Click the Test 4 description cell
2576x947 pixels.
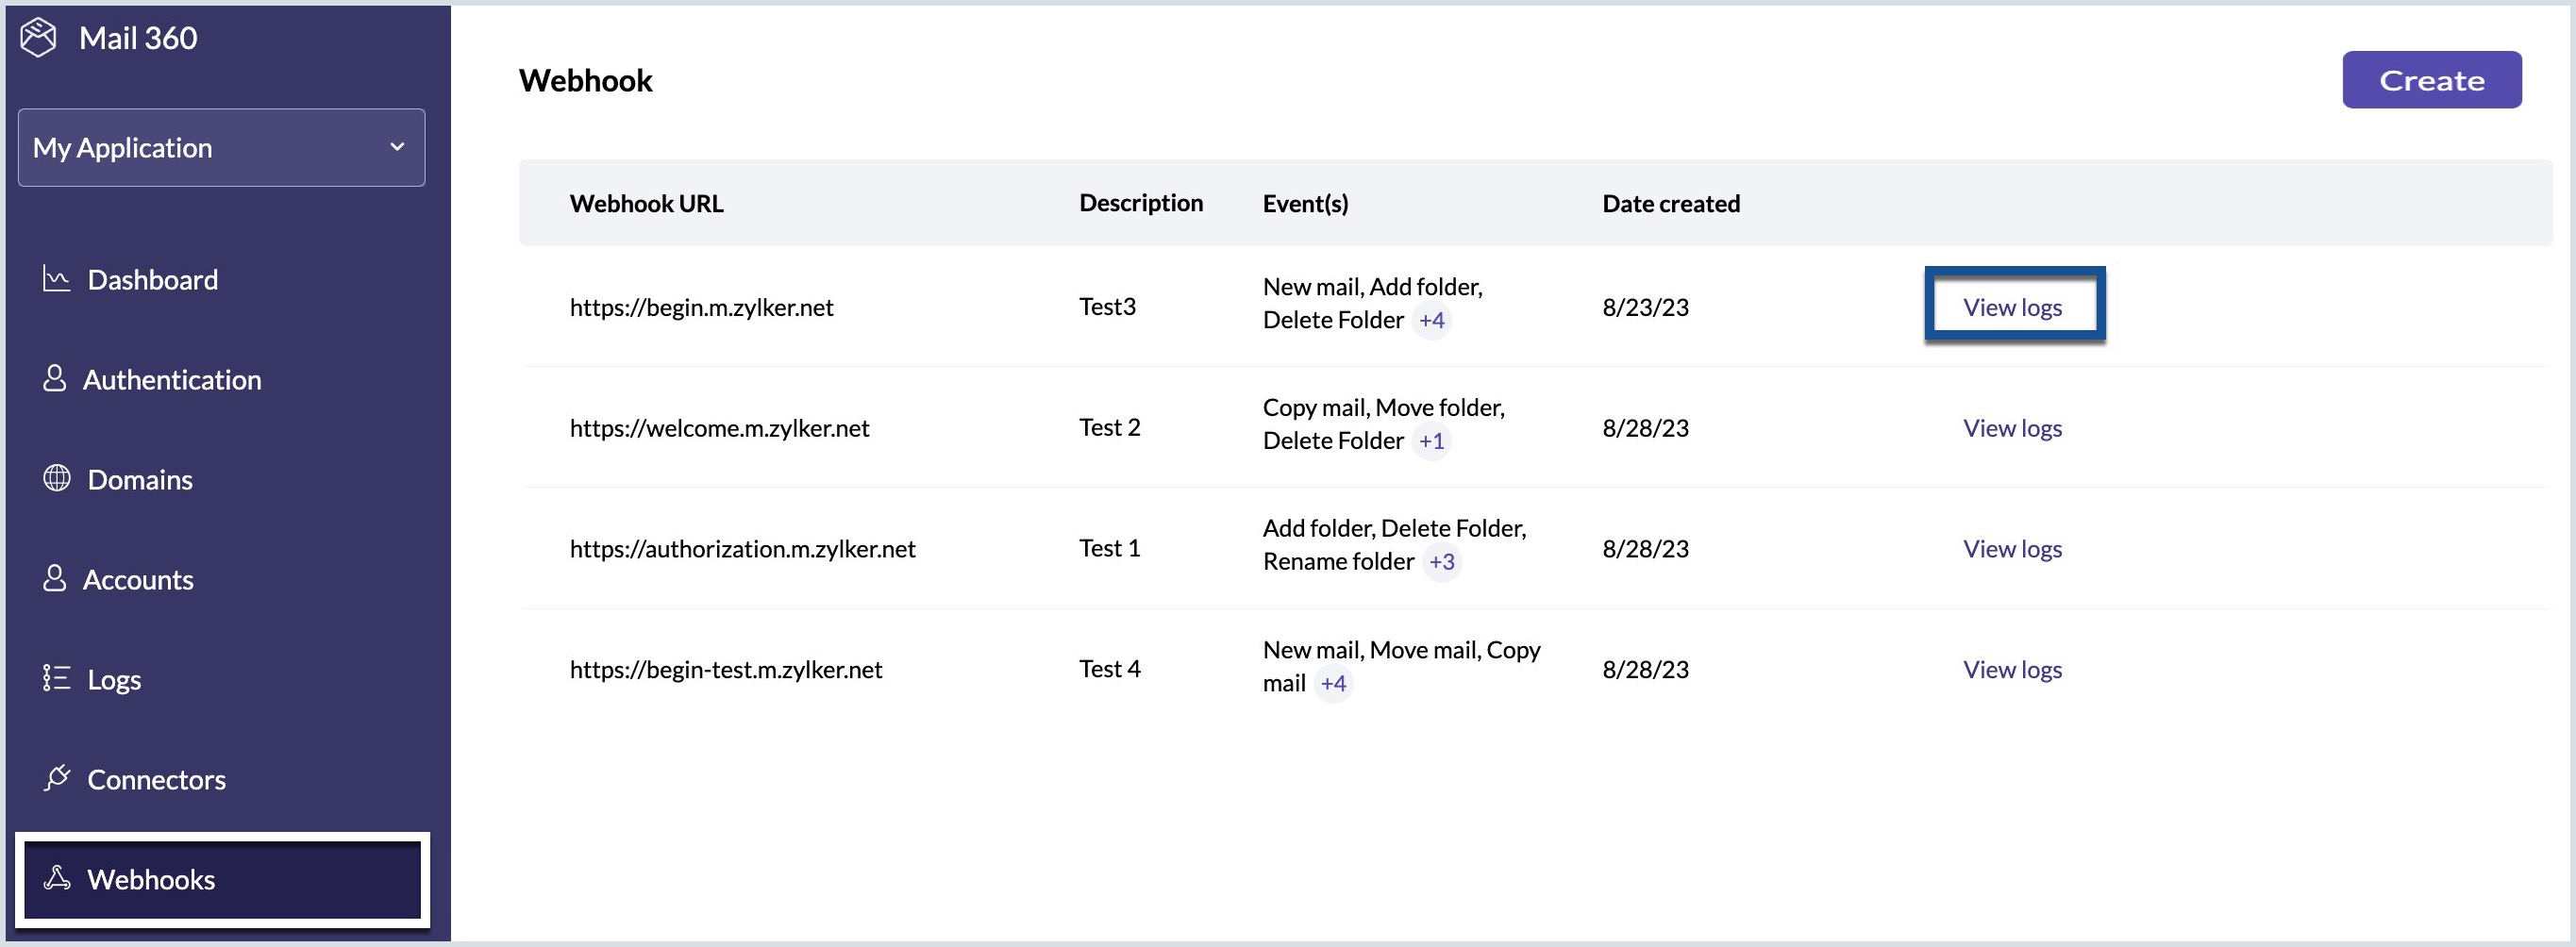click(1109, 669)
